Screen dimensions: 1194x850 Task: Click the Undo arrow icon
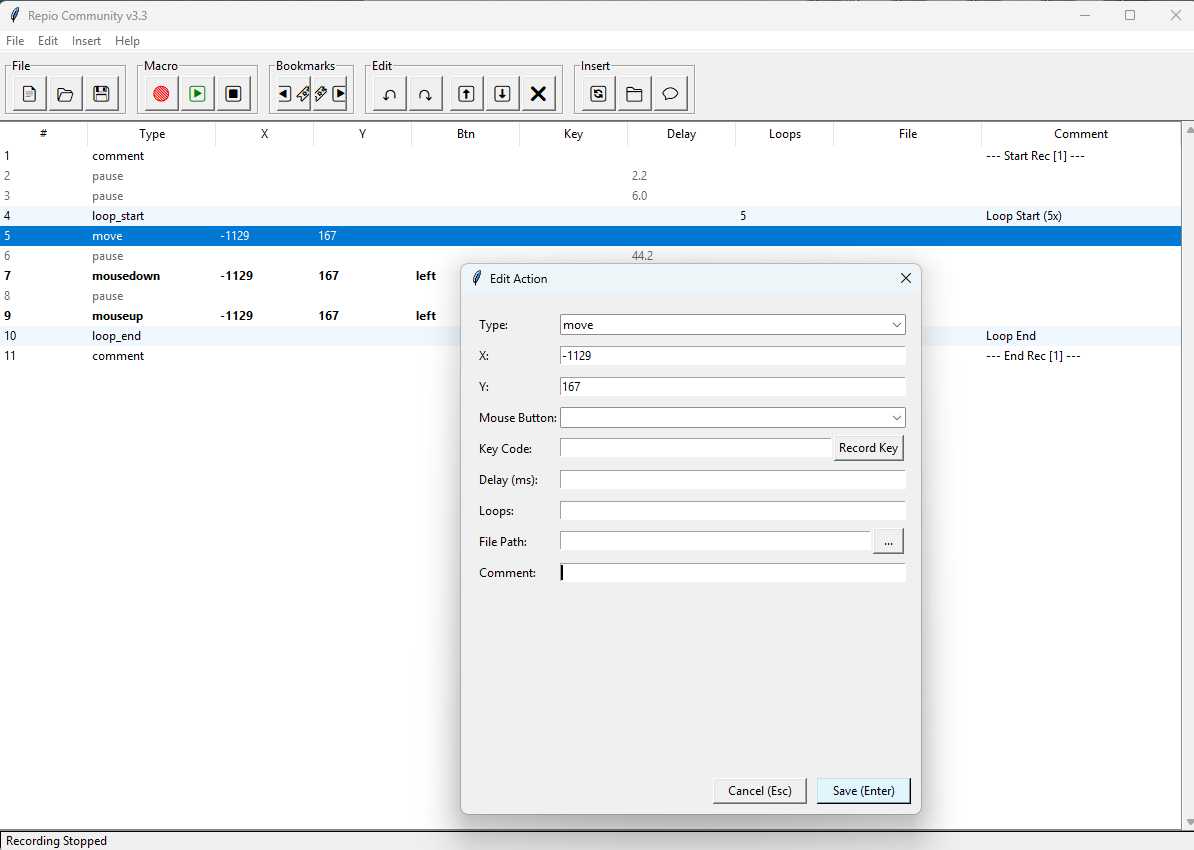(x=390, y=94)
